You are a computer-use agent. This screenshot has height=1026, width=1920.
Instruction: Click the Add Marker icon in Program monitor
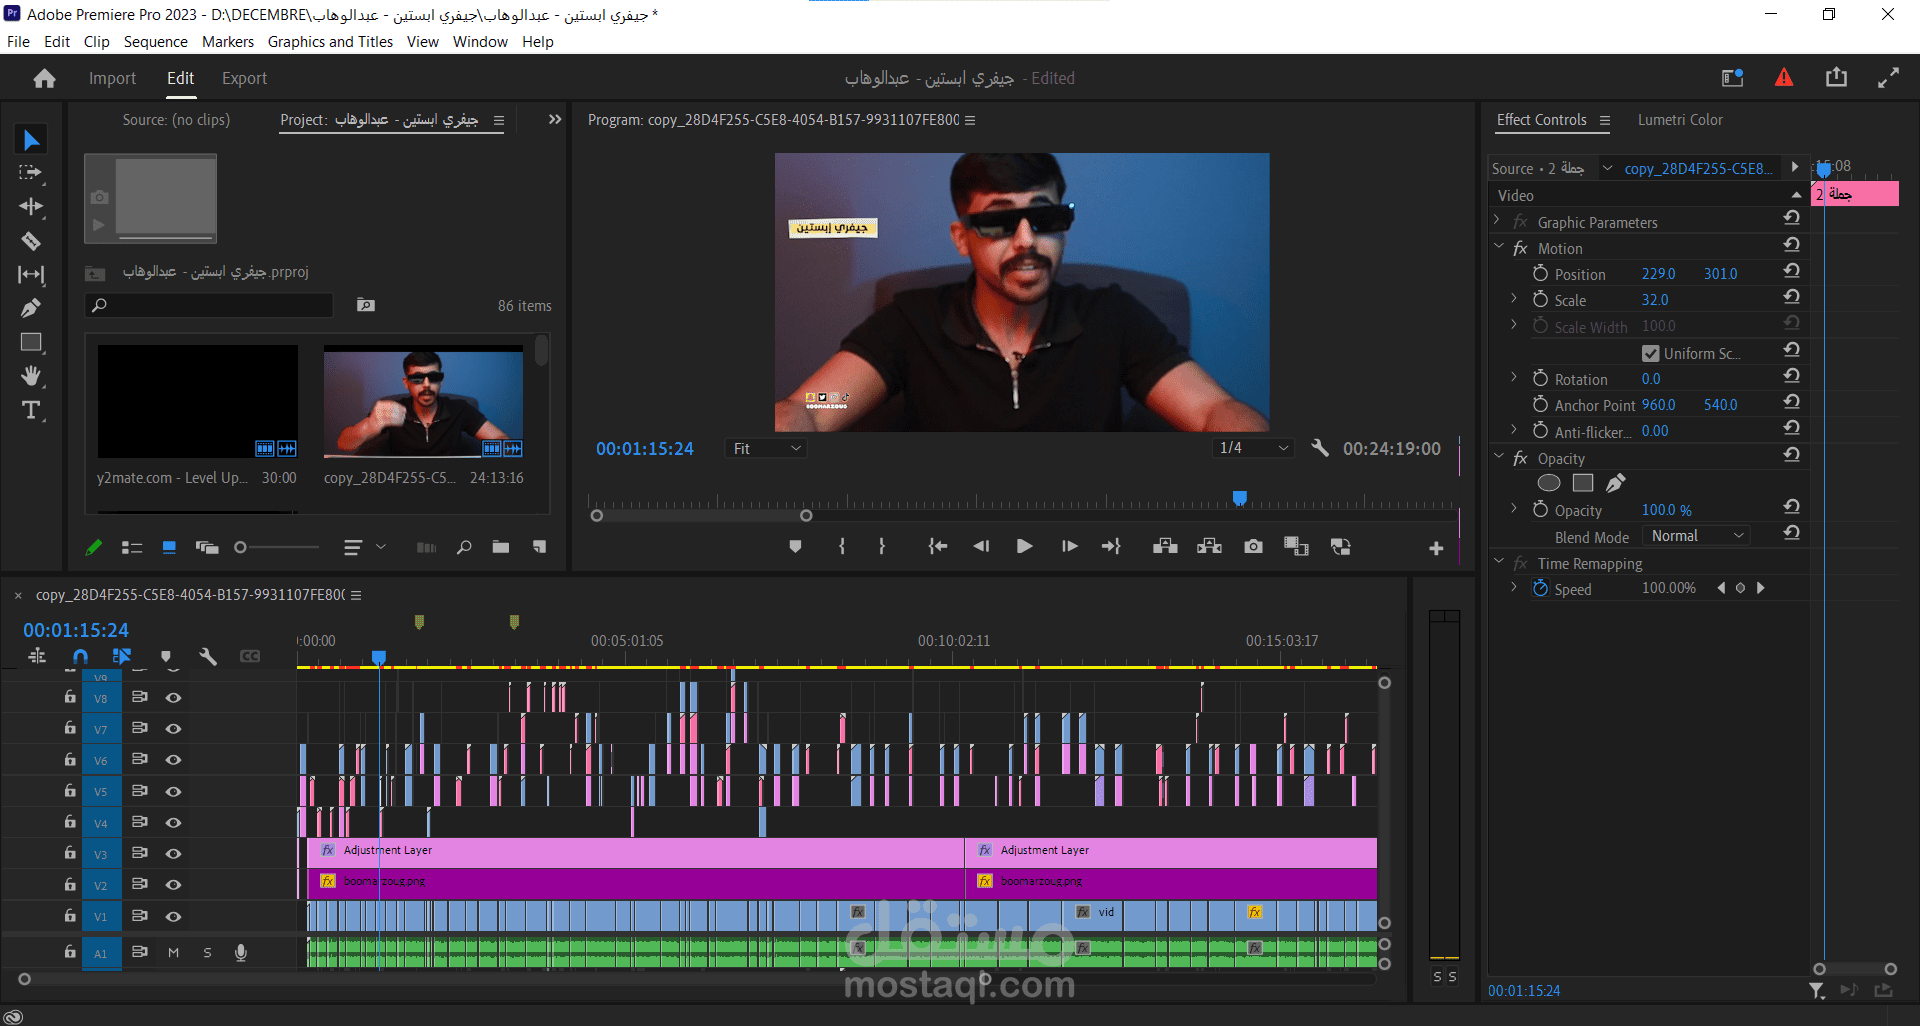pyautogui.click(x=795, y=547)
